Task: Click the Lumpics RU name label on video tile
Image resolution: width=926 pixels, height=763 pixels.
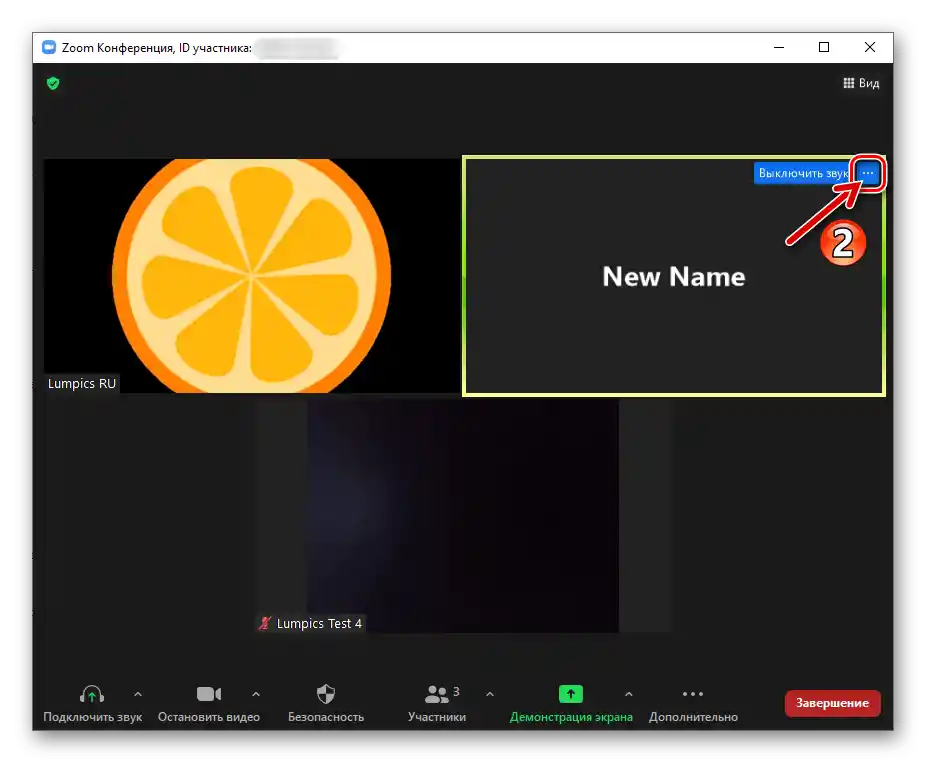Action: (82, 383)
